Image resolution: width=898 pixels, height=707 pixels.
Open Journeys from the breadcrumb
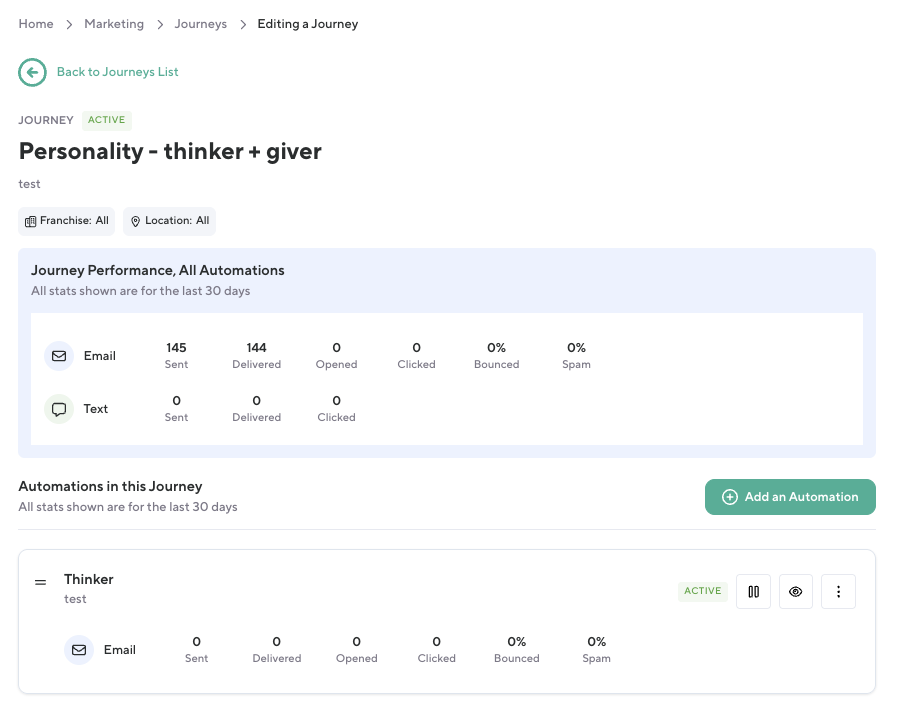(x=200, y=24)
